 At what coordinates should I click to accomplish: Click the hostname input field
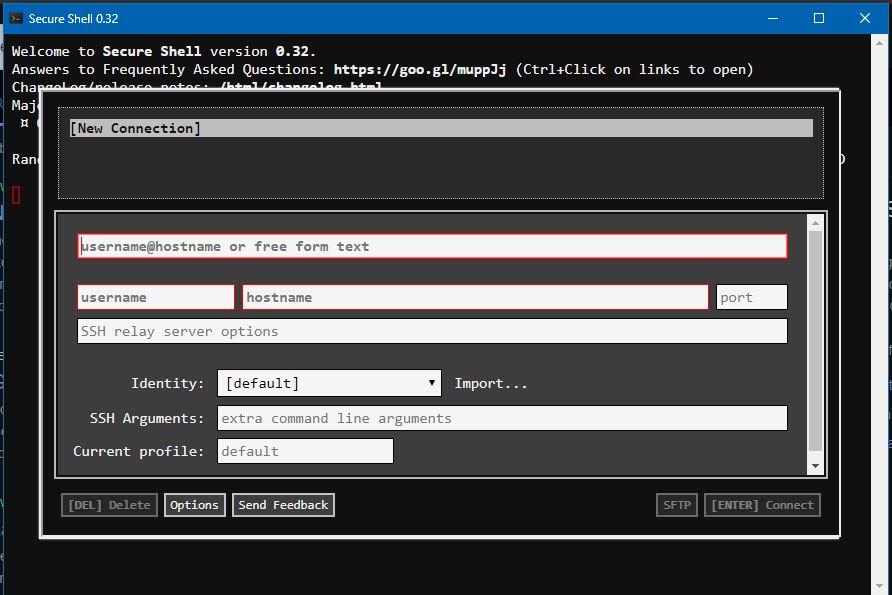(476, 297)
